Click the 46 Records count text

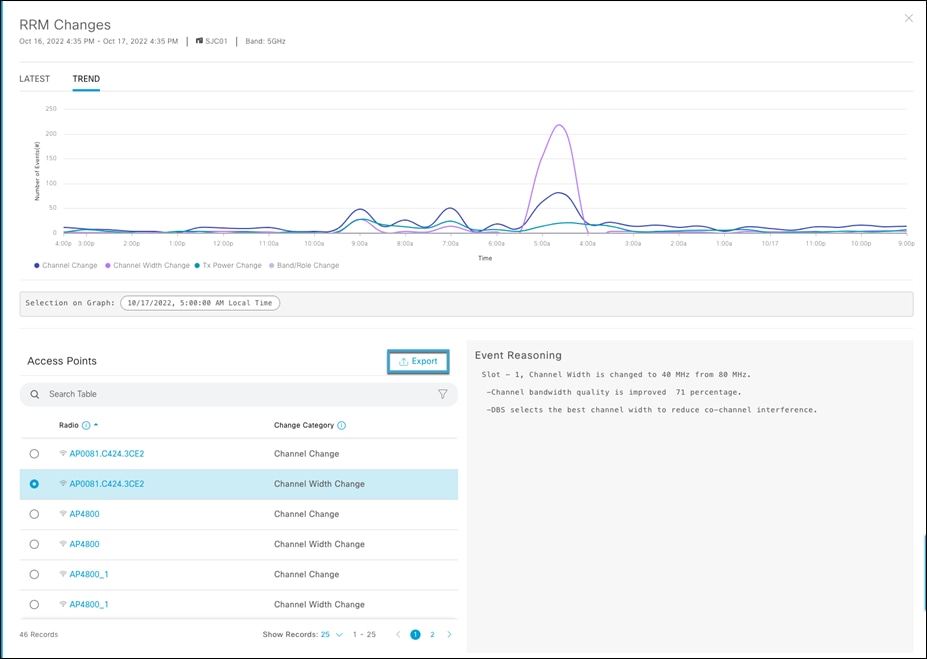pyautogui.click(x=38, y=635)
